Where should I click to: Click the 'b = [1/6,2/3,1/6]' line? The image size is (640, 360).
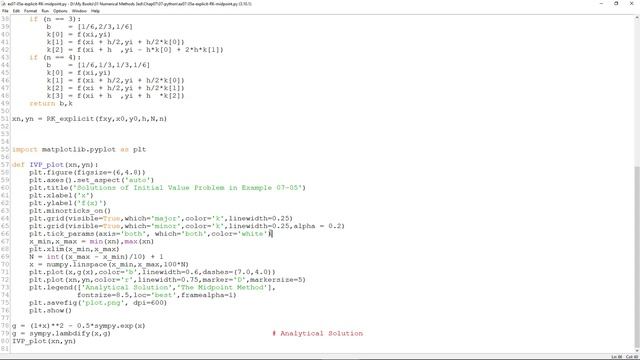pos(89,27)
